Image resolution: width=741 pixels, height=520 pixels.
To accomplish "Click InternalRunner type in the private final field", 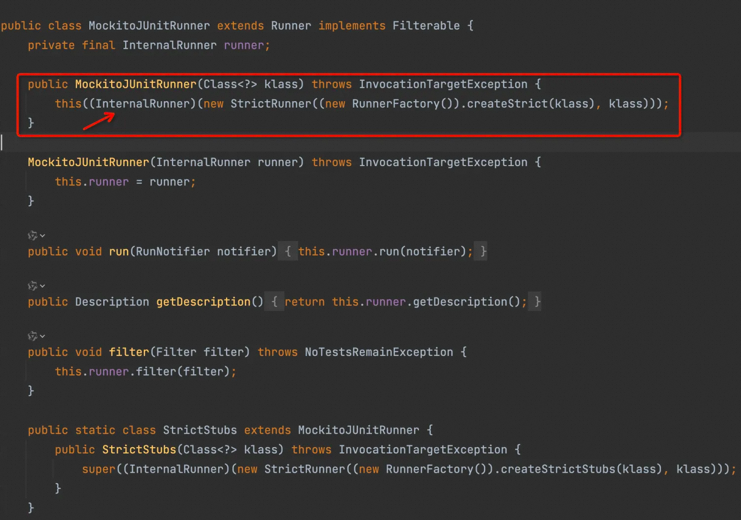I will [x=169, y=45].
